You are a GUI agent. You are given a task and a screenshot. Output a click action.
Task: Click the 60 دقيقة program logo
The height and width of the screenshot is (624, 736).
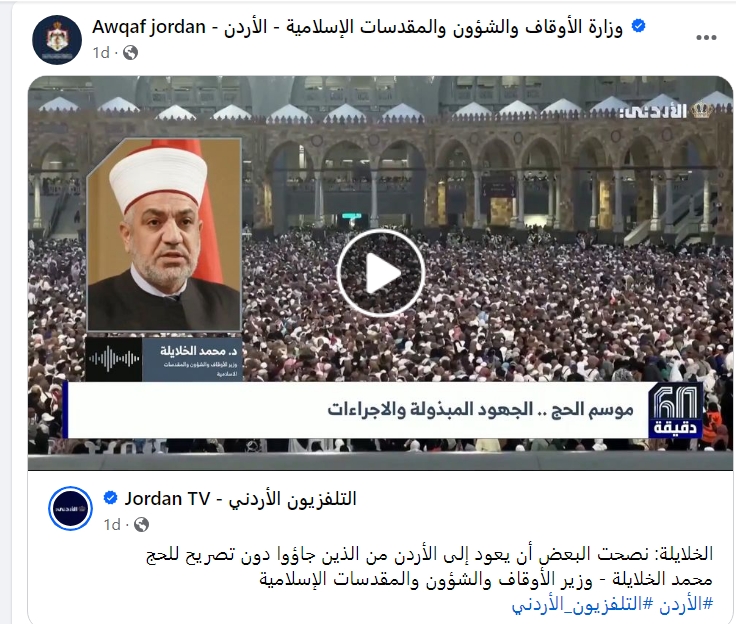[675, 411]
